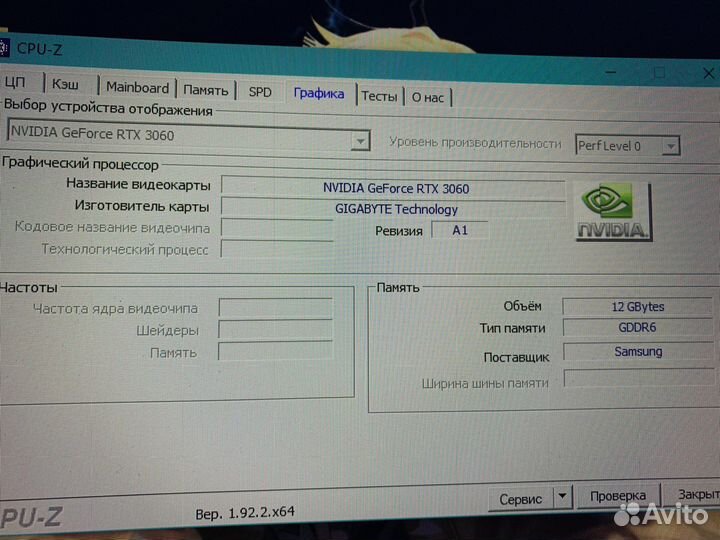Close the CPU-Z window with X

point(709,73)
